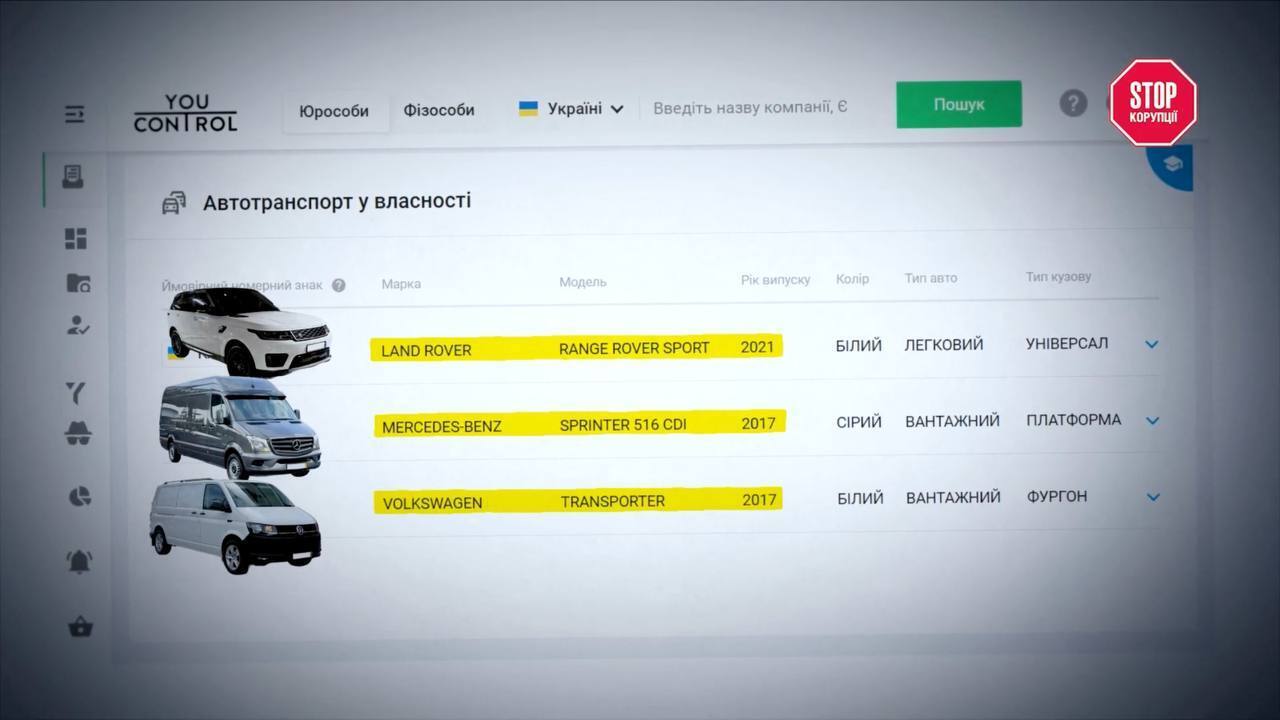Toggle the sidebar menu hamburger icon
Screen dimensions: 1280x720
click(75, 114)
